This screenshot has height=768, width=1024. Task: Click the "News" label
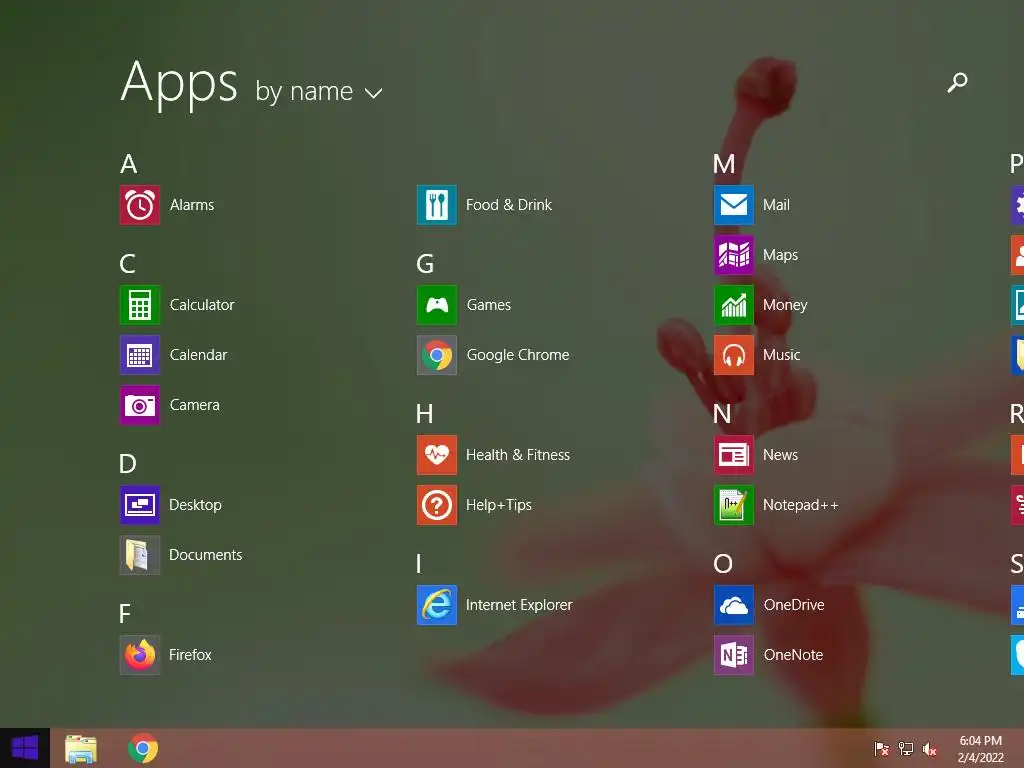point(780,455)
